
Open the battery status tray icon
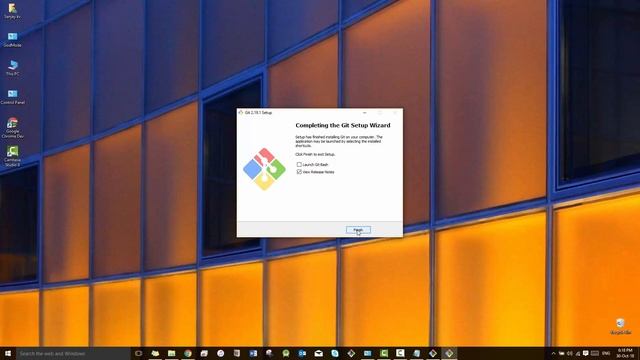click(562, 353)
